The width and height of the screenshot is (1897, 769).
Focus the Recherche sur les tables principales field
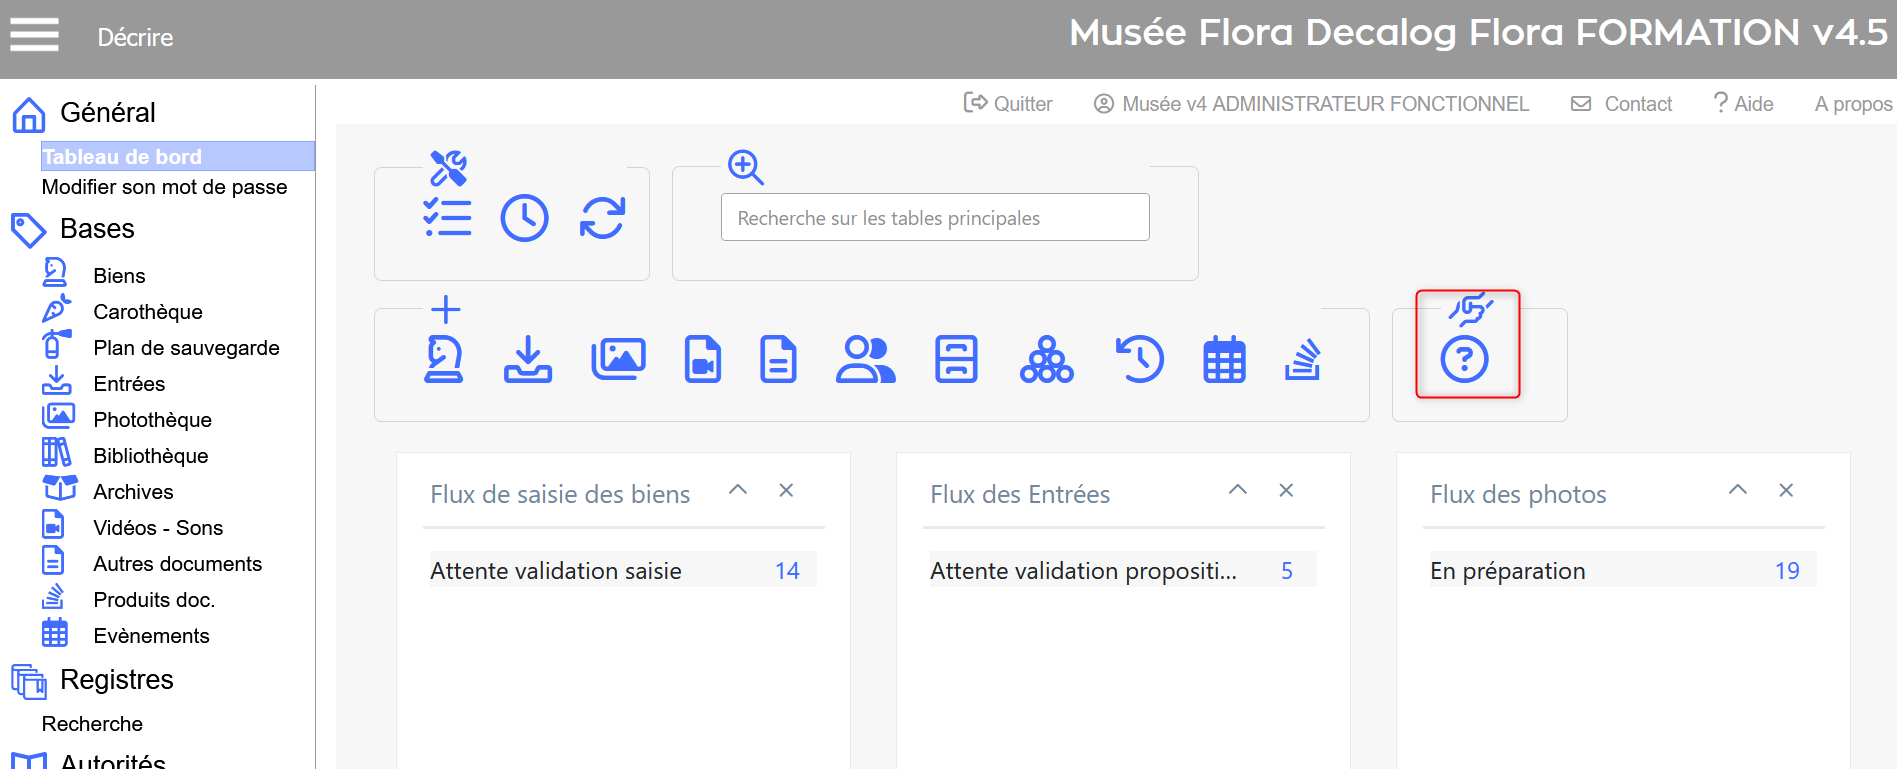(935, 217)
